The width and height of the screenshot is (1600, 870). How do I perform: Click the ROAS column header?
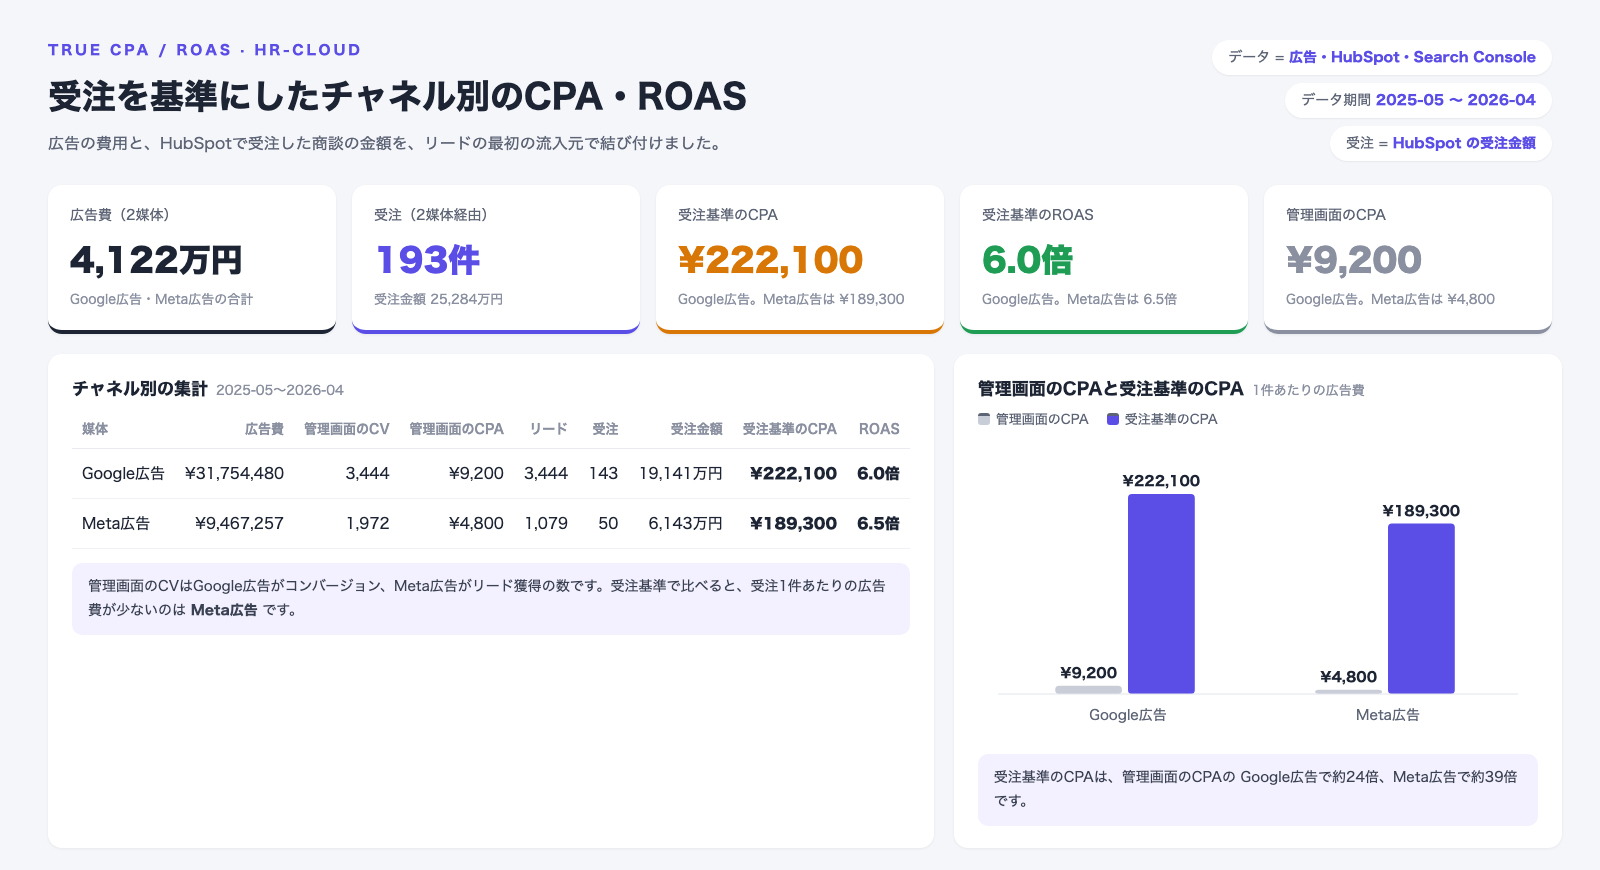click(x=879, y=429)
